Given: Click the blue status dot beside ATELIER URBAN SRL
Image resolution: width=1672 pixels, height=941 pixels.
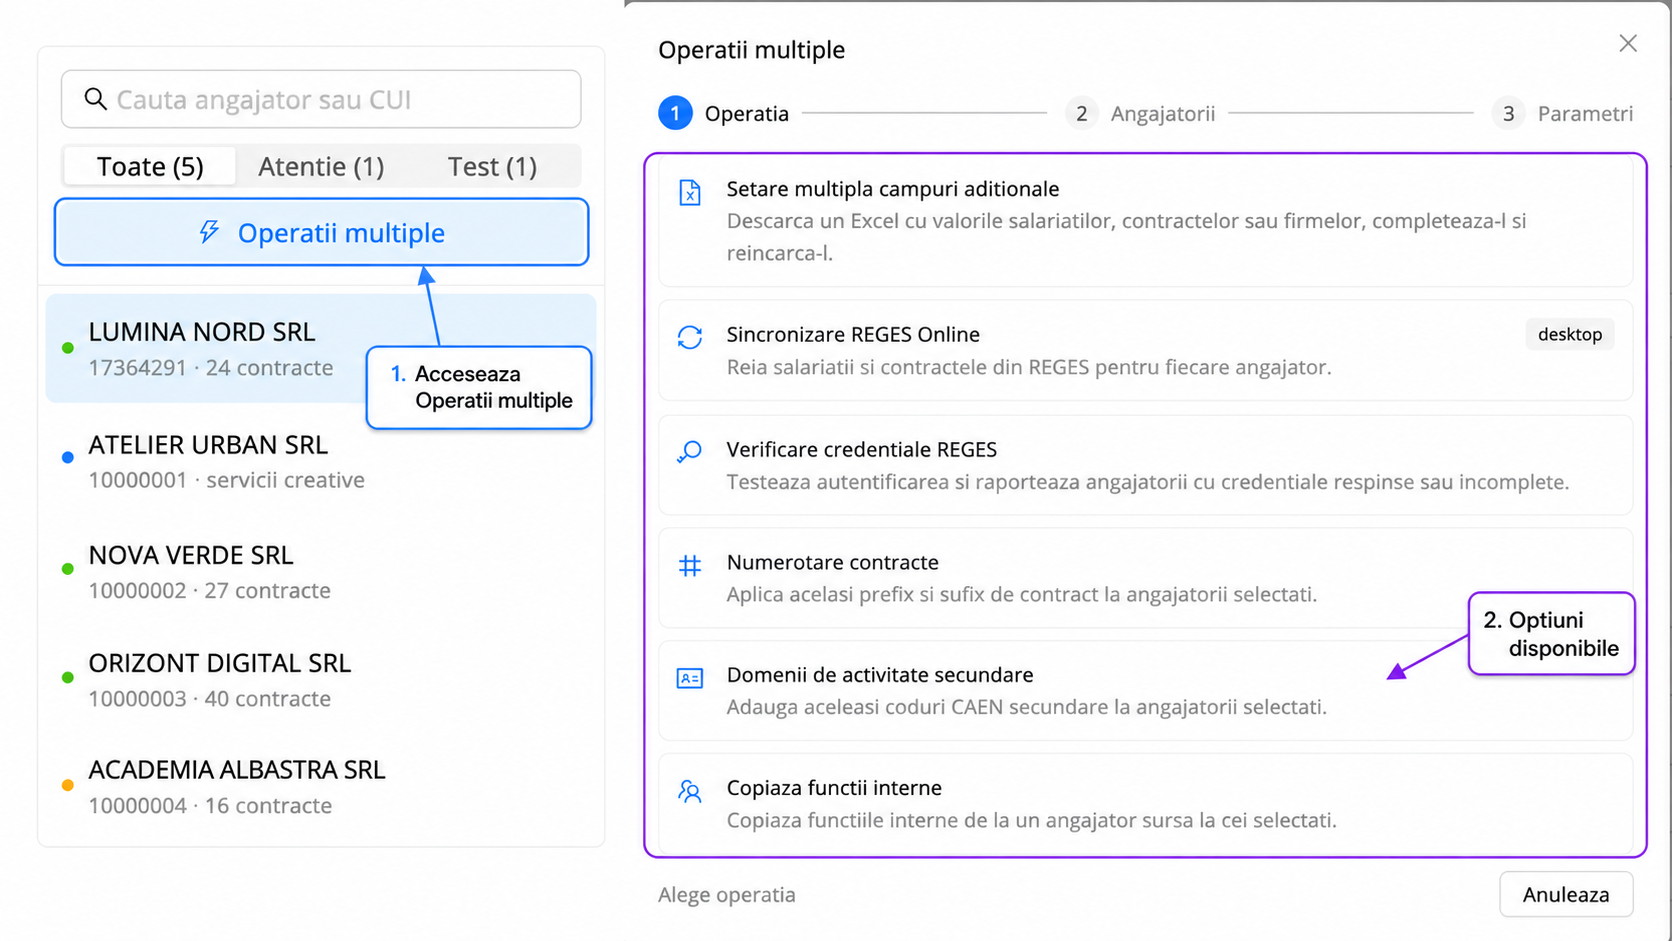Looking at the screenshot, I should [x=68, y=458].
